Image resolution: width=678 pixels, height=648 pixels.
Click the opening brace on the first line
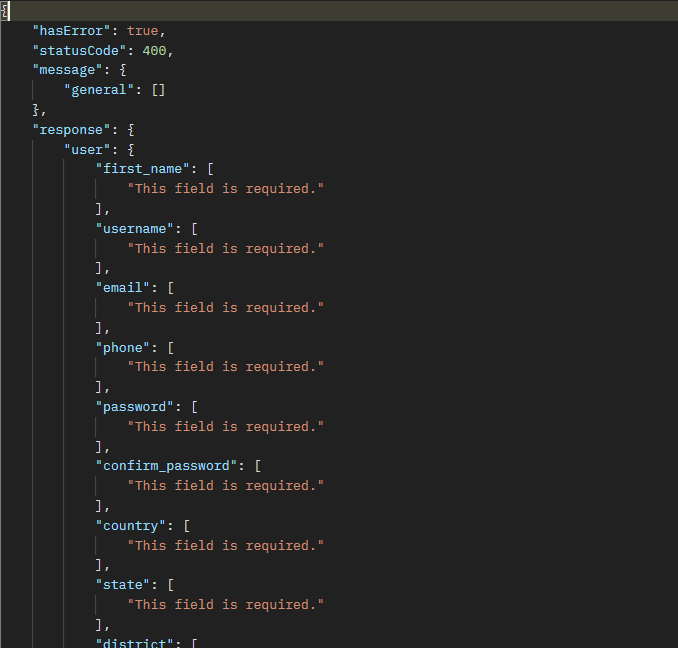[x=4, y=11]
